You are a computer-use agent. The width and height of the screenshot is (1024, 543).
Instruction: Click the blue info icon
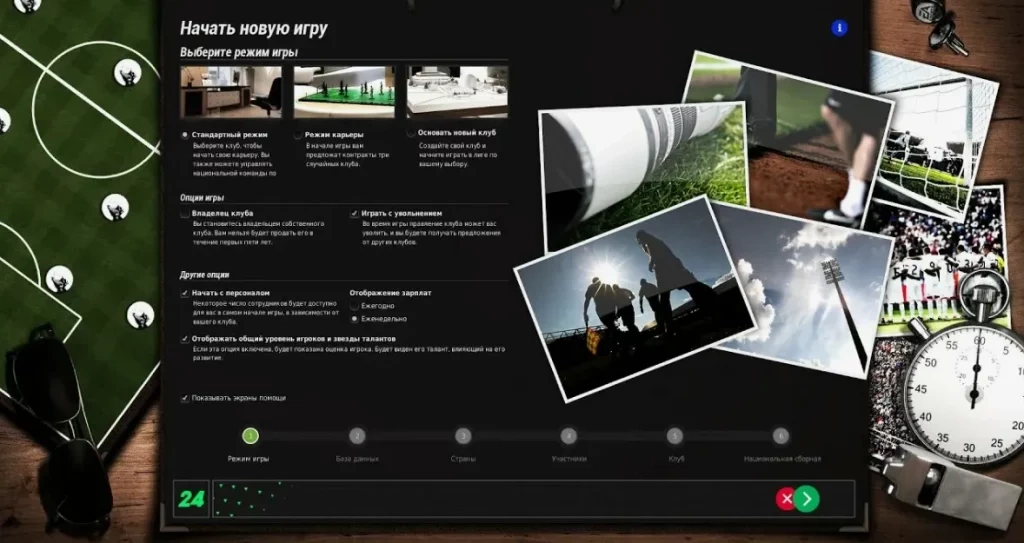[x=839, y=28]
